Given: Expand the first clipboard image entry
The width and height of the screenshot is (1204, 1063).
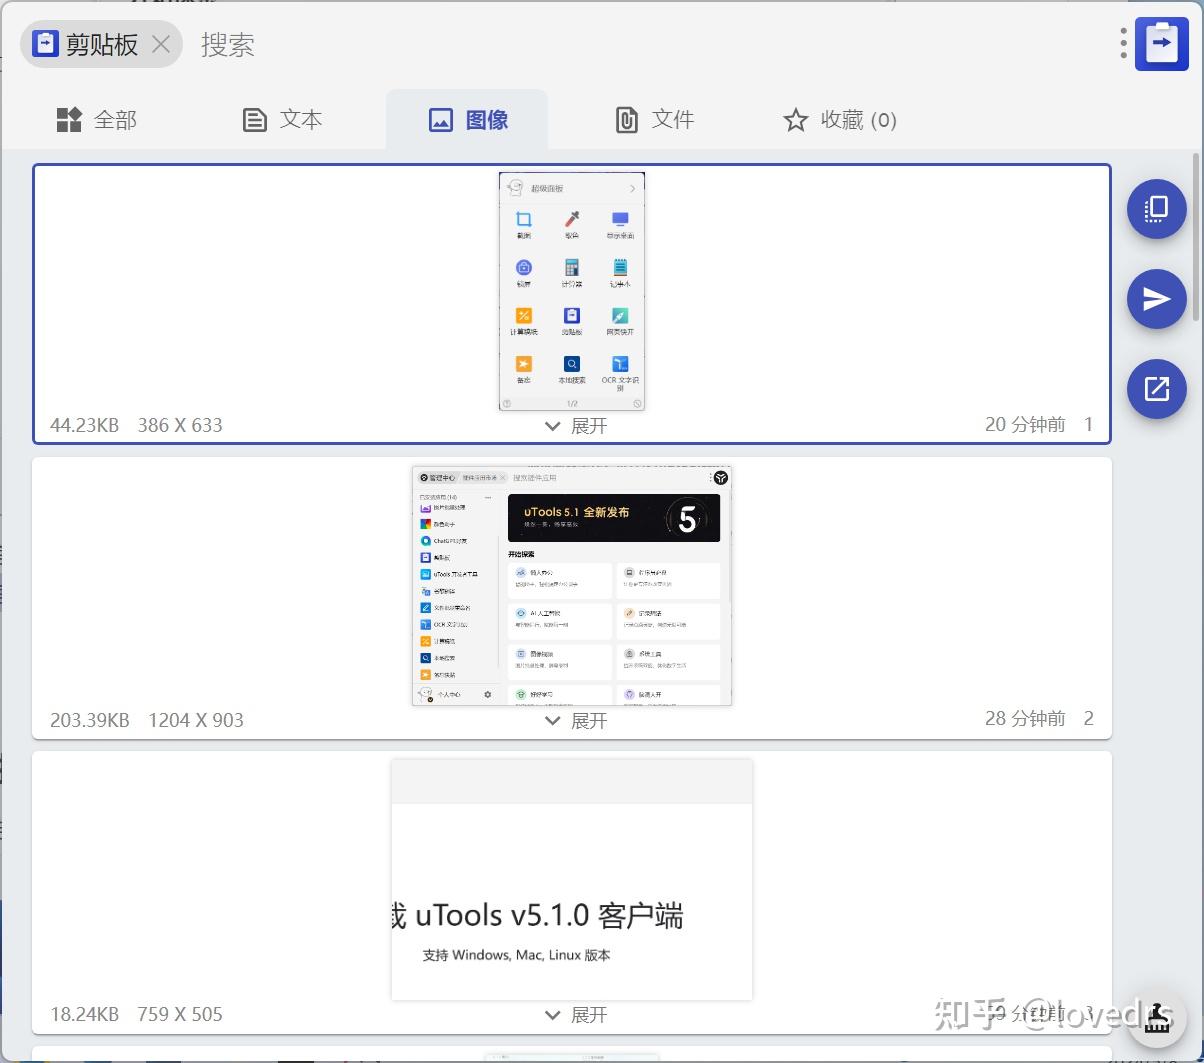Looking at the screenshot, I should [571, 425].
